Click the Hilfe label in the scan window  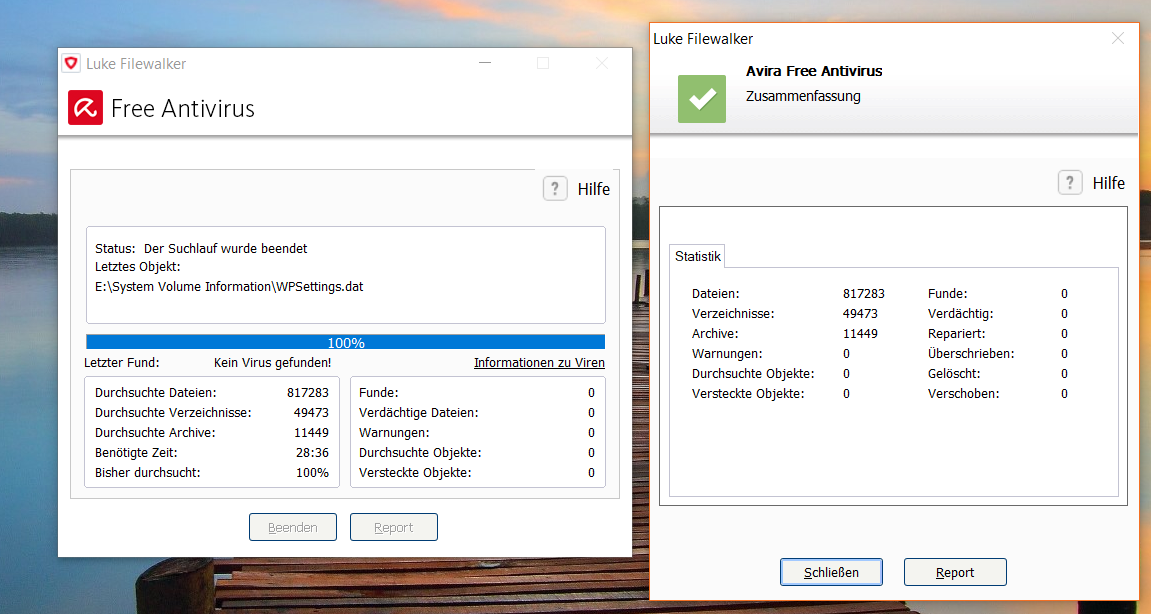tap(594, 189)
